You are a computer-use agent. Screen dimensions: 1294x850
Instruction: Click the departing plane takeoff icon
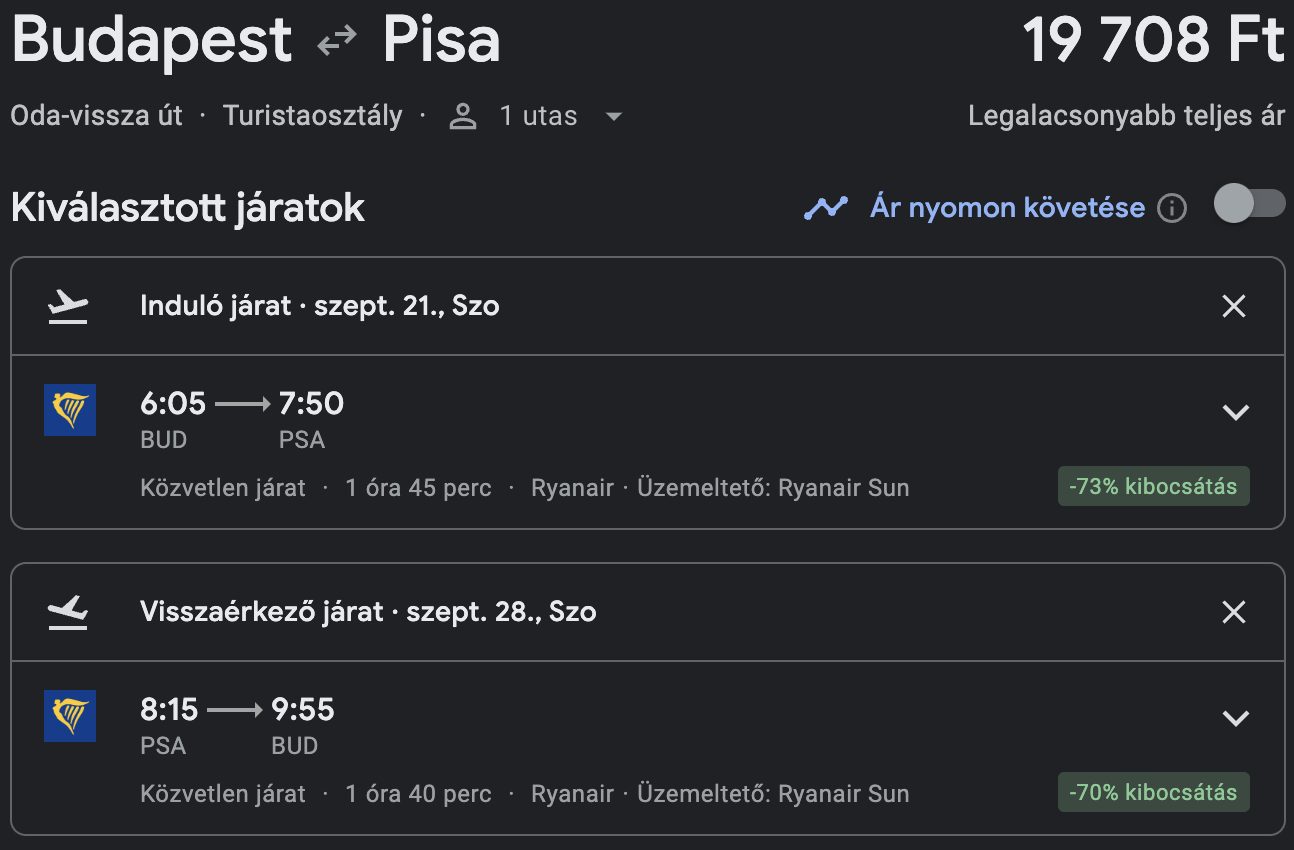68,306
